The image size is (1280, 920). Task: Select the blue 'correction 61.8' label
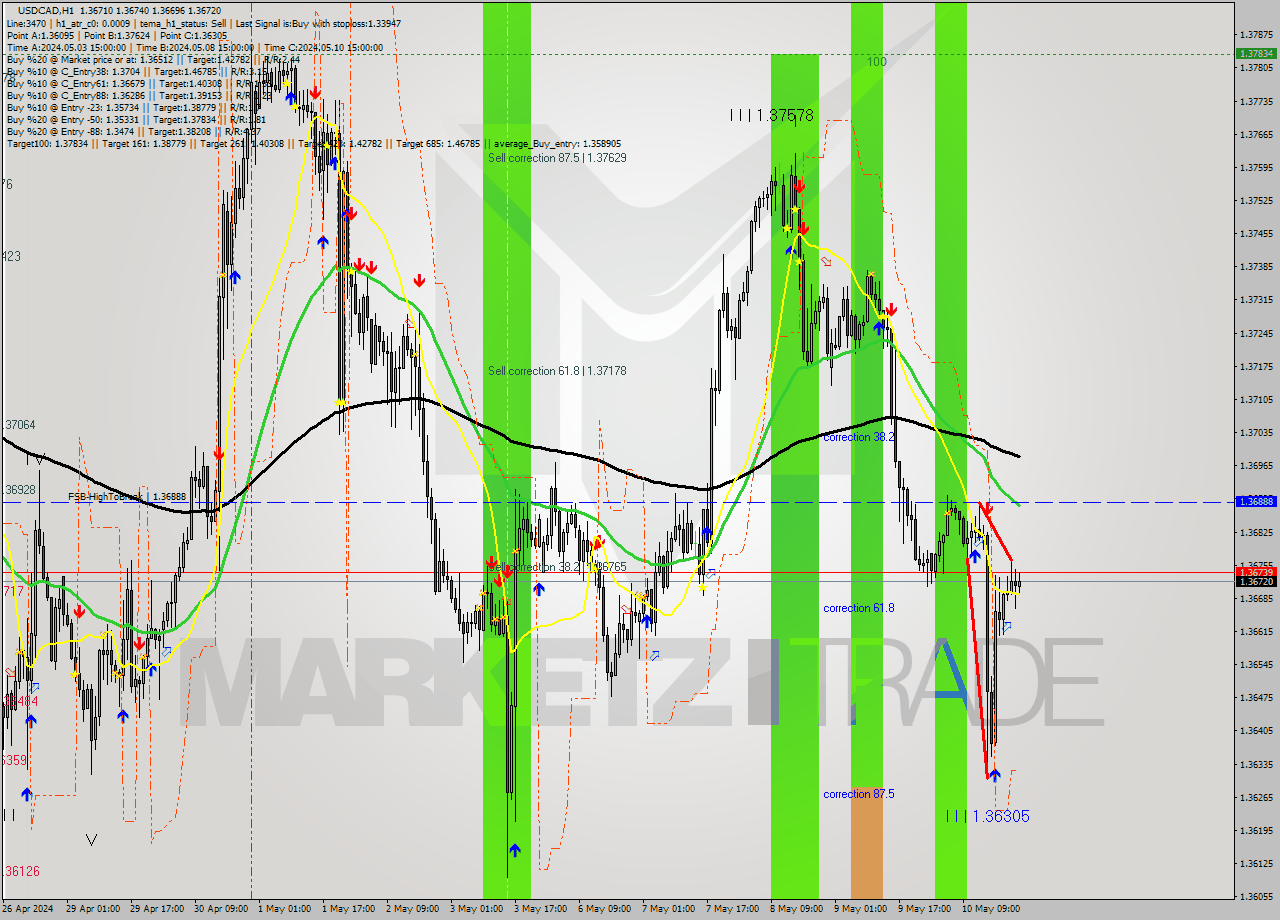858,608
